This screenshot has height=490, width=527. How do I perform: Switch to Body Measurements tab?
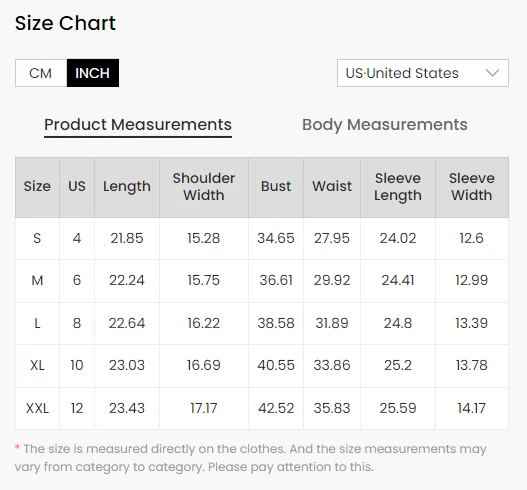pyautogui.click(x=385, y=125)
